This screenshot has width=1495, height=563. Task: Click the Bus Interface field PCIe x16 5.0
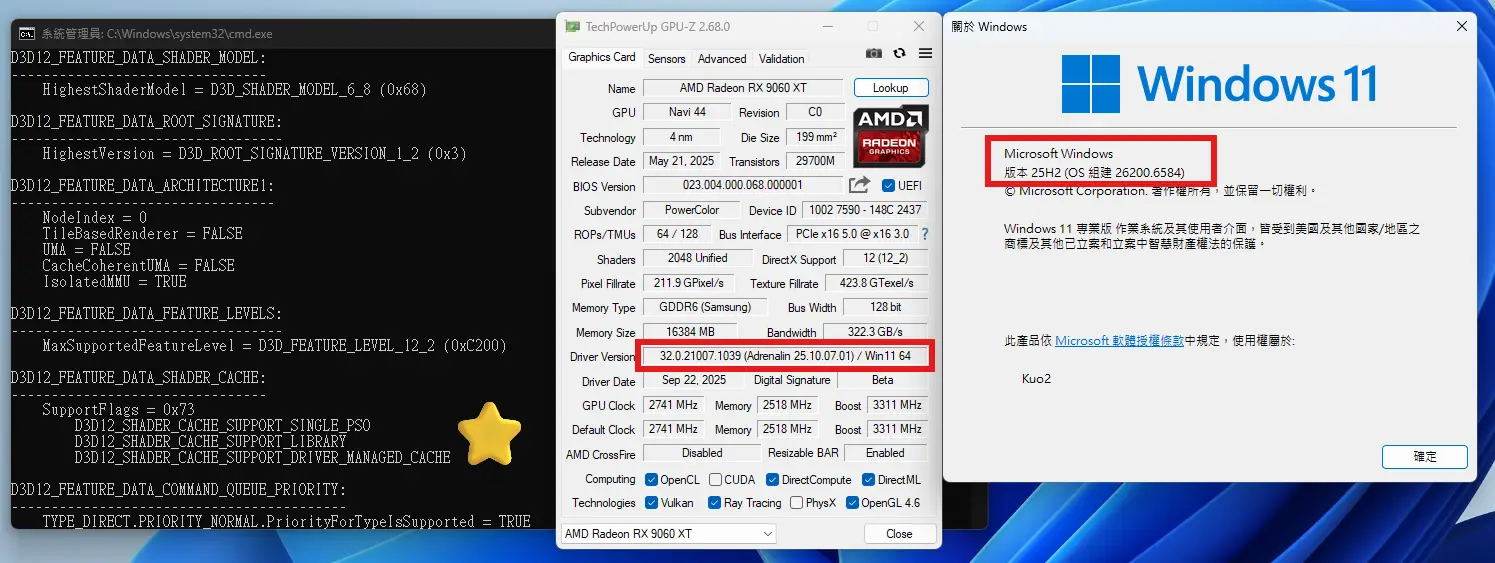852,234
